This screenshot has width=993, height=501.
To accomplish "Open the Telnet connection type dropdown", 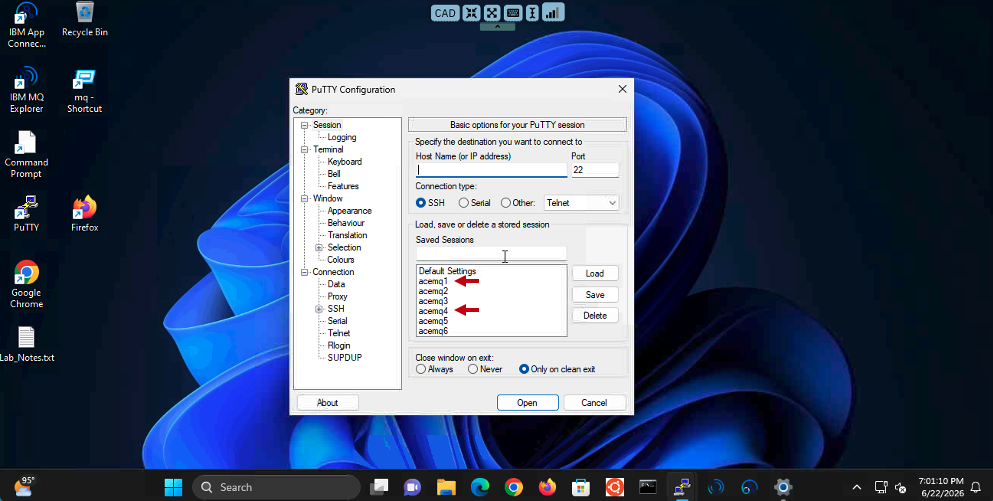I will pyautogui.click(x=581, y=203).
